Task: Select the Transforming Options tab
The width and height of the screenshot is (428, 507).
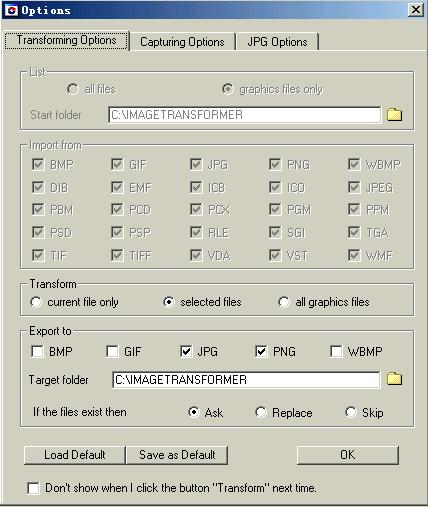Action: 66,40
